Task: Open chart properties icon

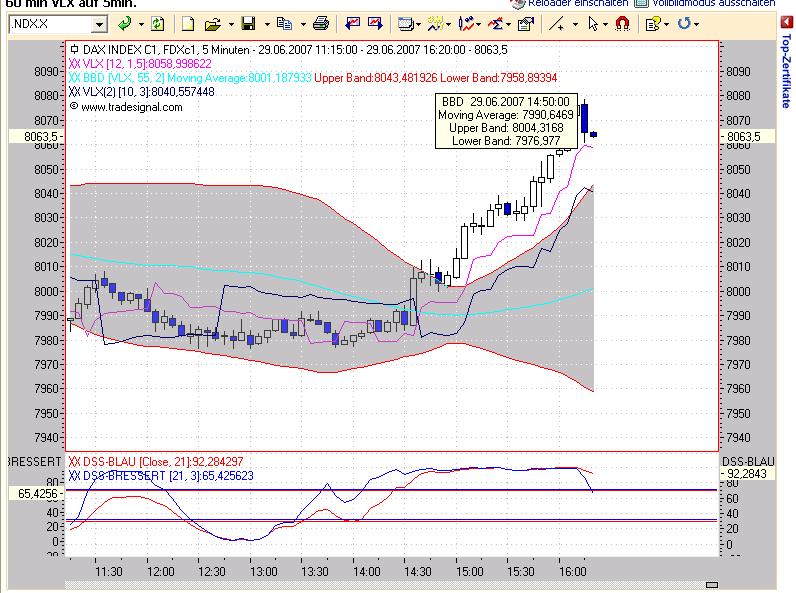Action: pyautogui.click(x=525, y=24)
